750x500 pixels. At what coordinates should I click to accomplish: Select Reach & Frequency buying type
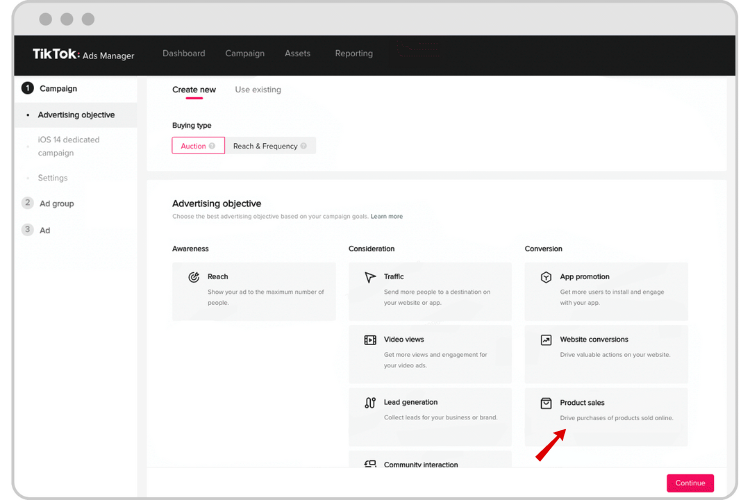tap(270, 146)
